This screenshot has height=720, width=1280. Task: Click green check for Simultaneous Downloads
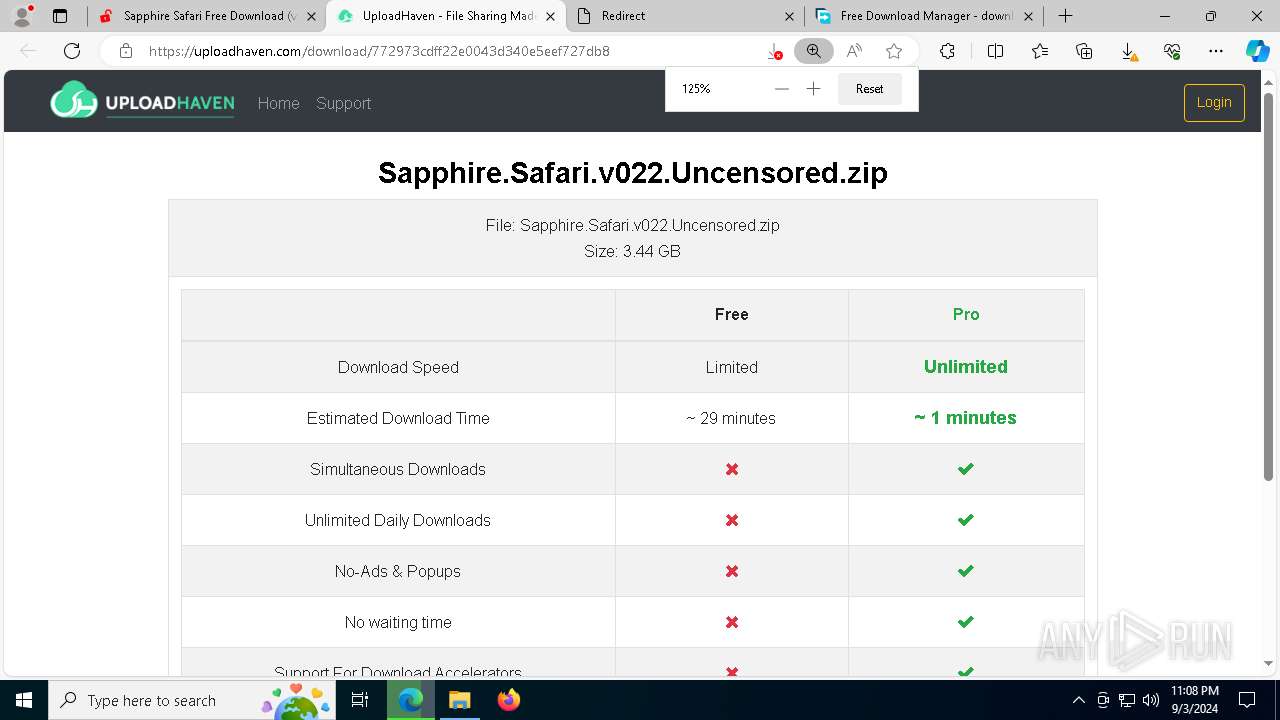[x=965, y=469]
